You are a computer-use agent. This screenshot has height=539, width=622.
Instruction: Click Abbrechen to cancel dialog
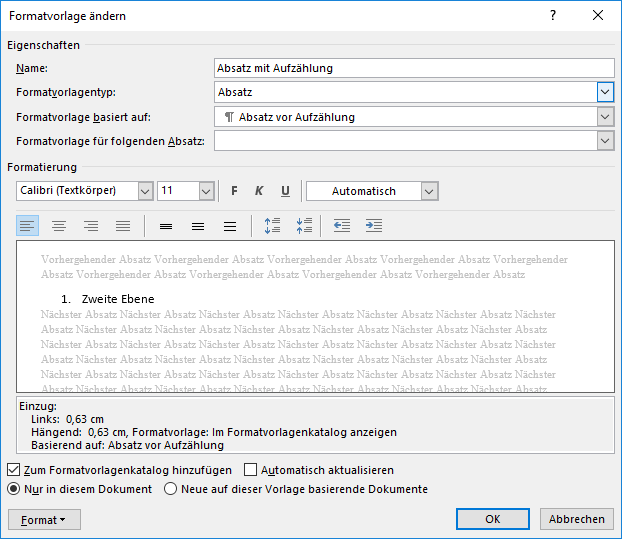[x=577, y=519]
